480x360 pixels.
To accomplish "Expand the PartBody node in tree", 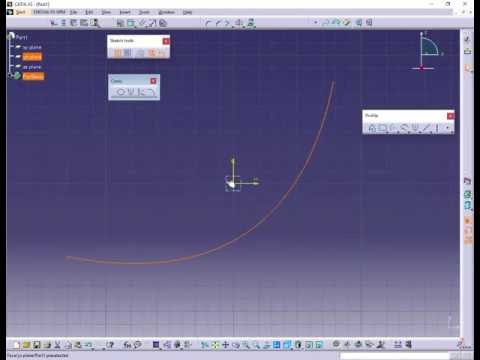I will click(x=10, y=76).
